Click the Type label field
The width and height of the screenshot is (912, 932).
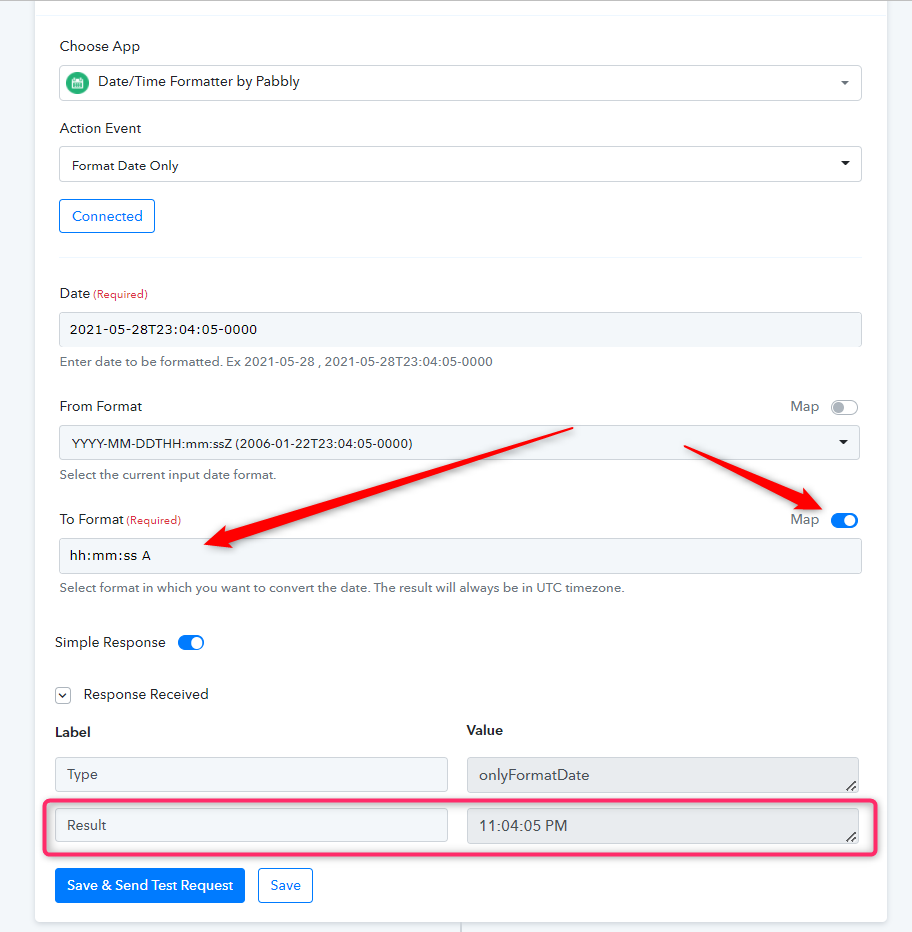pos(251,774)
